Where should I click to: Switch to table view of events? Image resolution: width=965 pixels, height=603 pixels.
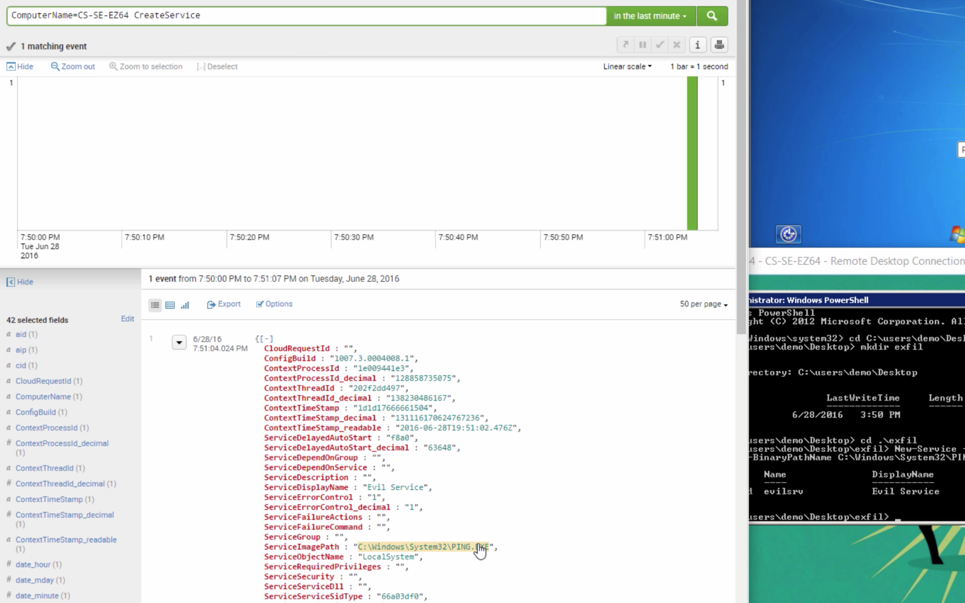(x=170, y=305)
